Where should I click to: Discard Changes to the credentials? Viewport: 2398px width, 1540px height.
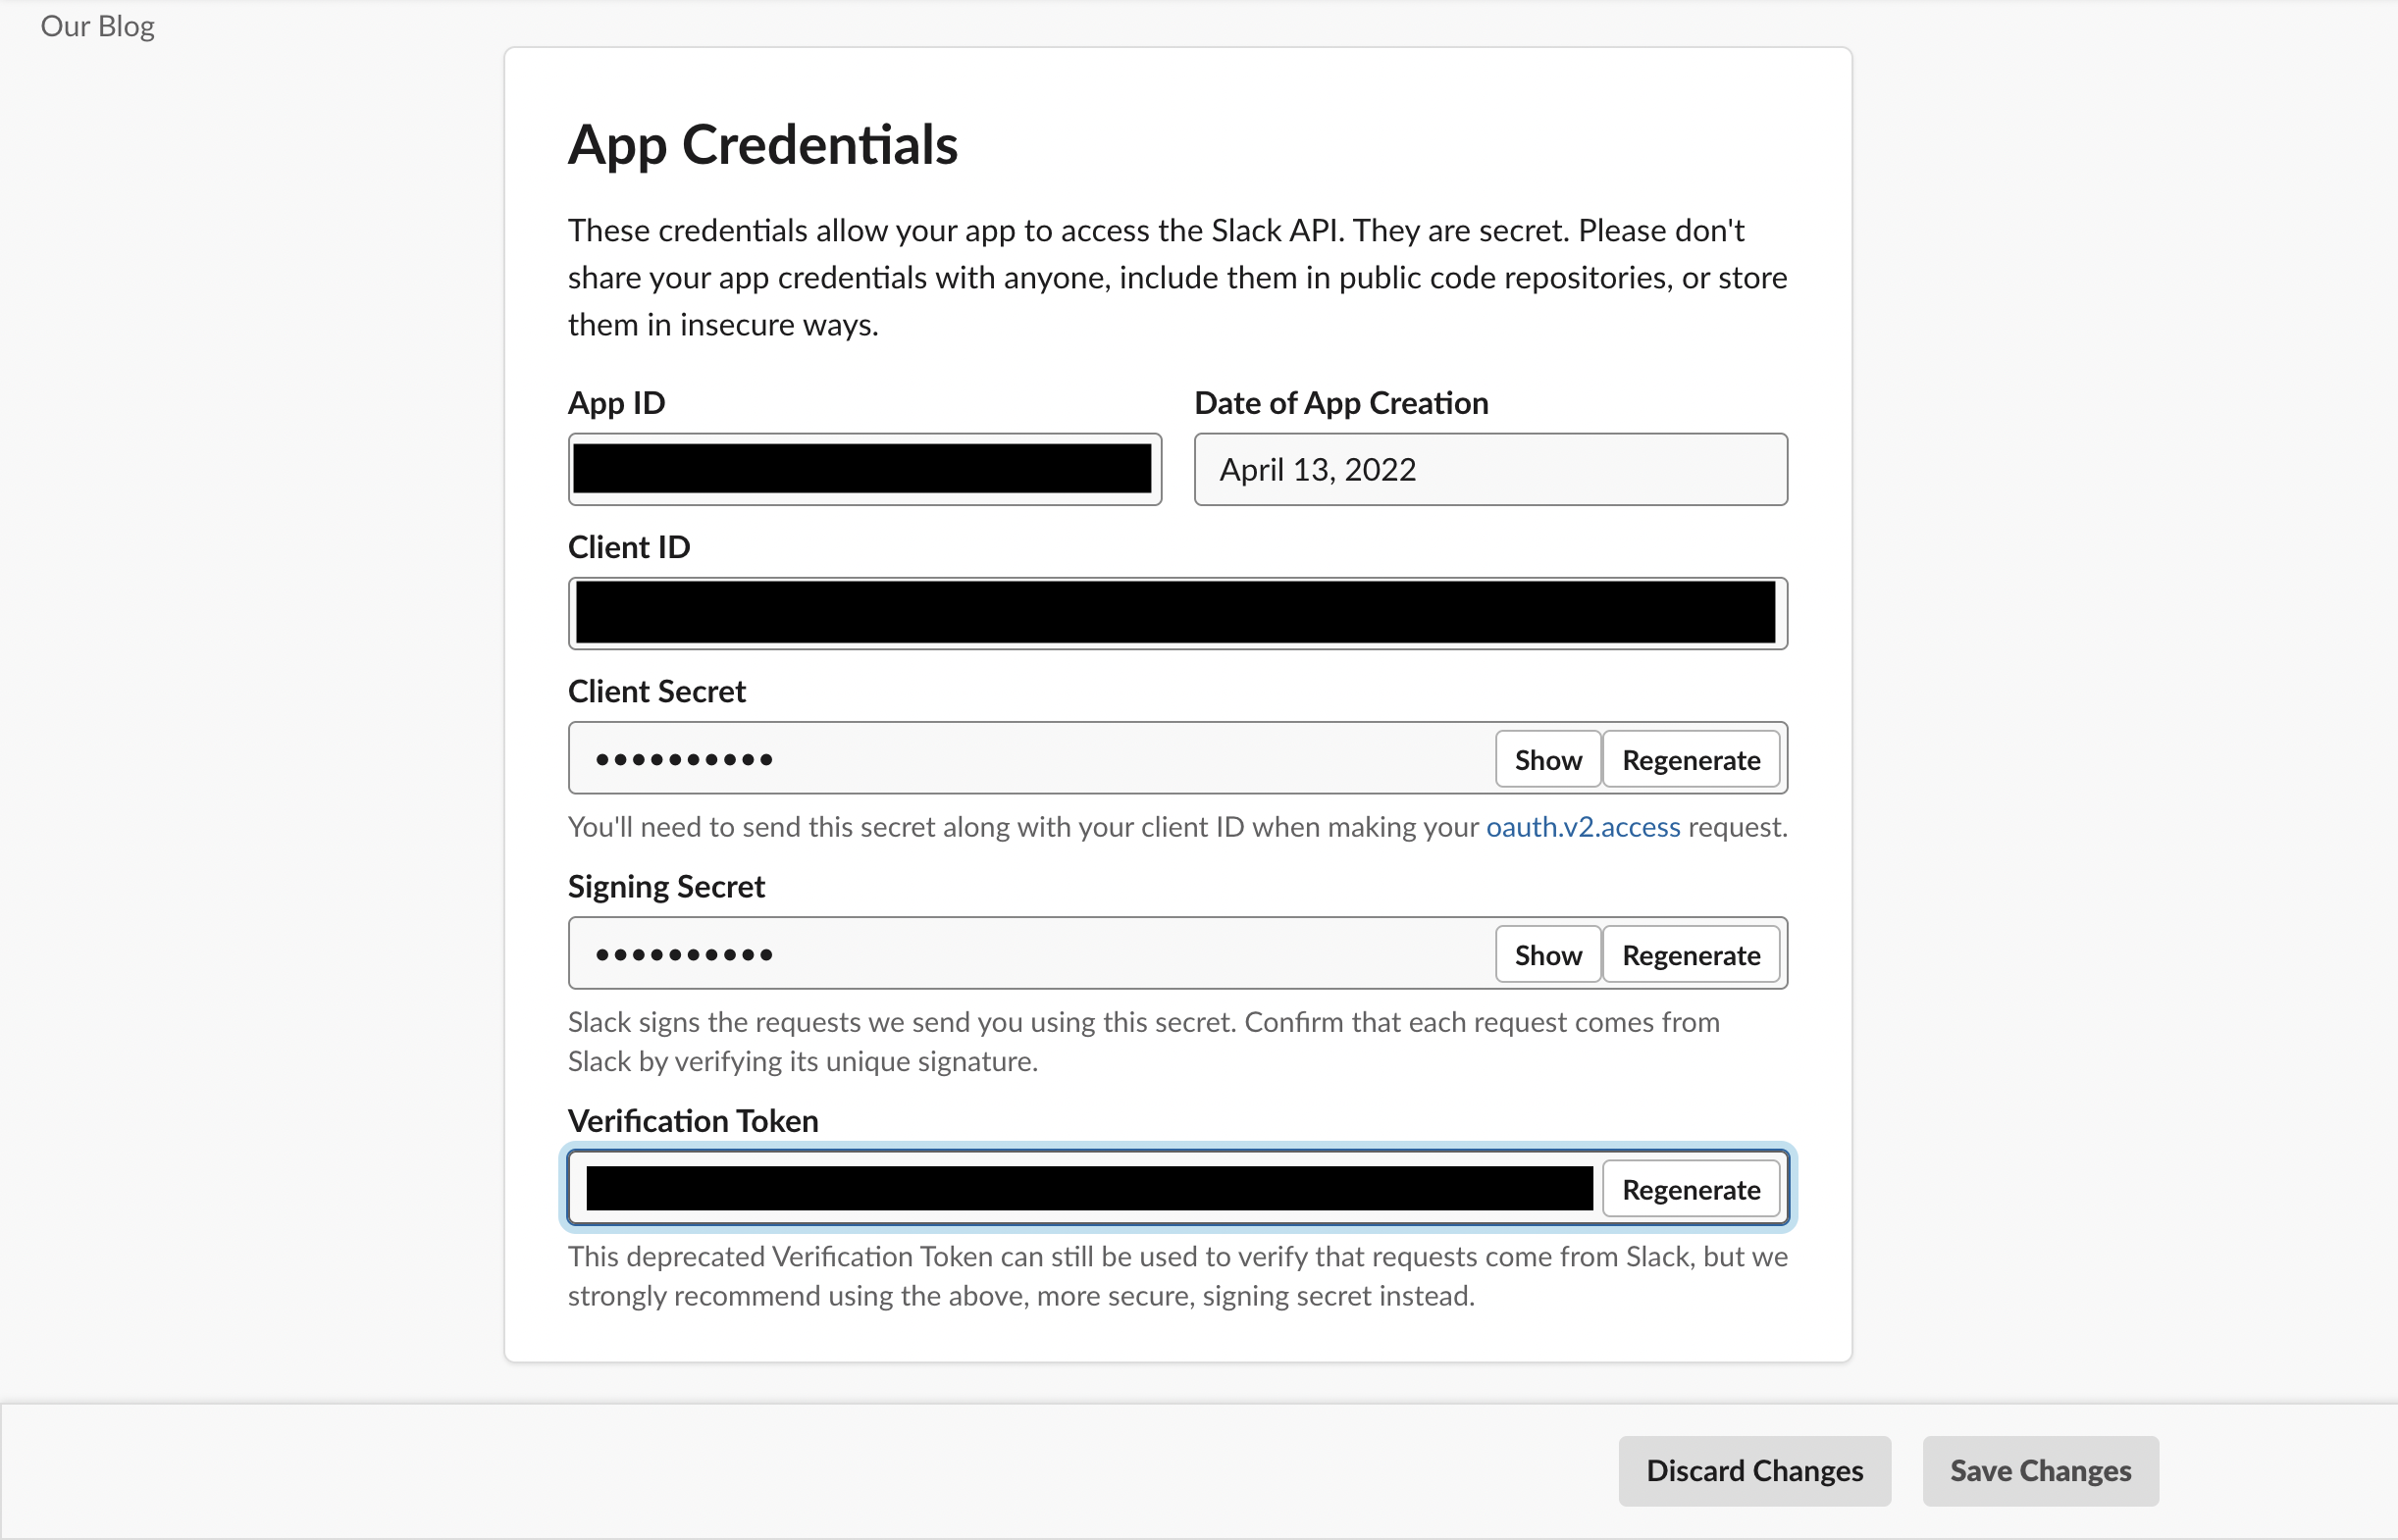coord(1754,1470)
